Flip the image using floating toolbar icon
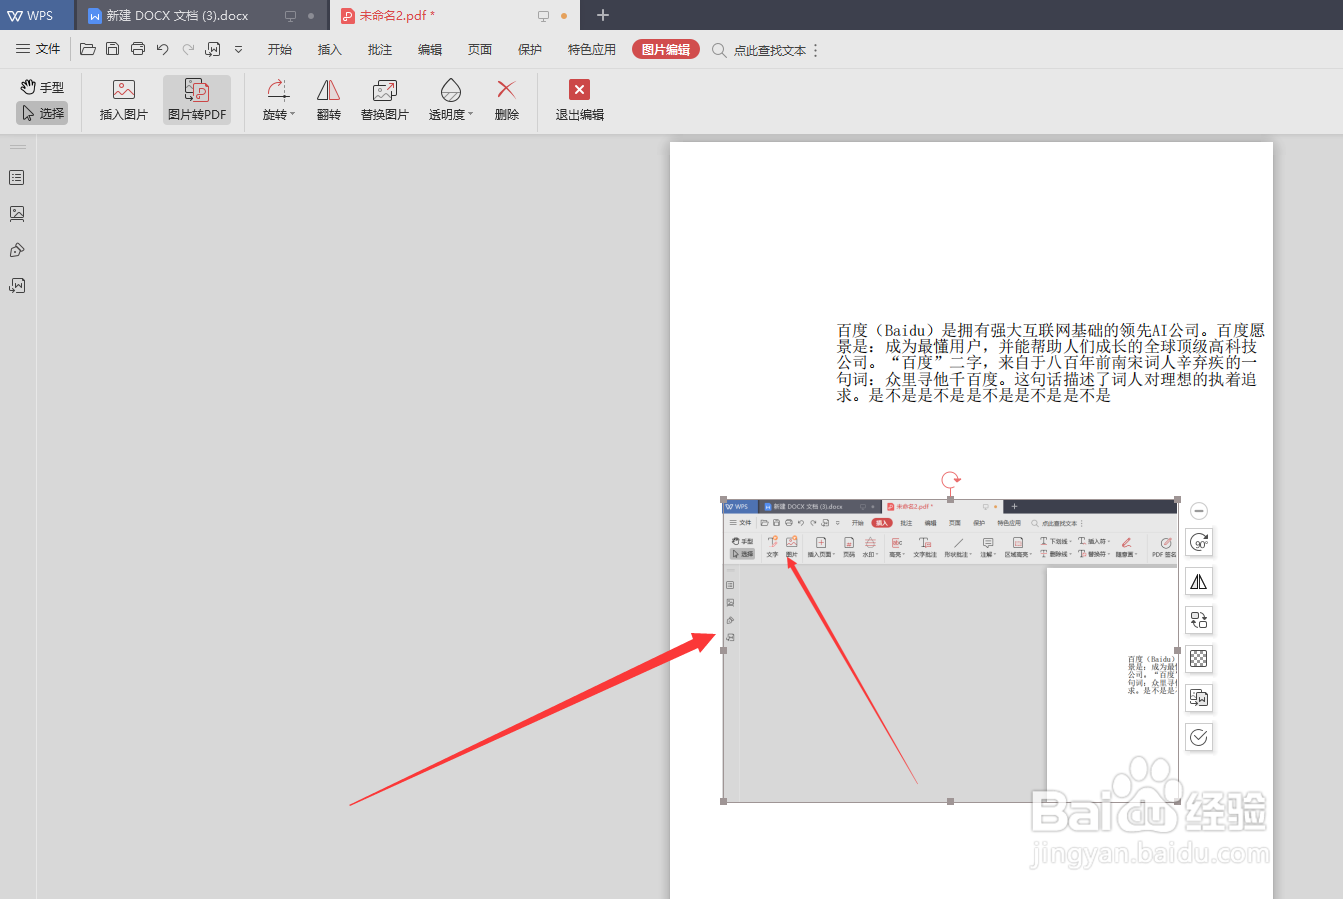This screenshot has width=1343, height=899. (x=1199, y=581)
